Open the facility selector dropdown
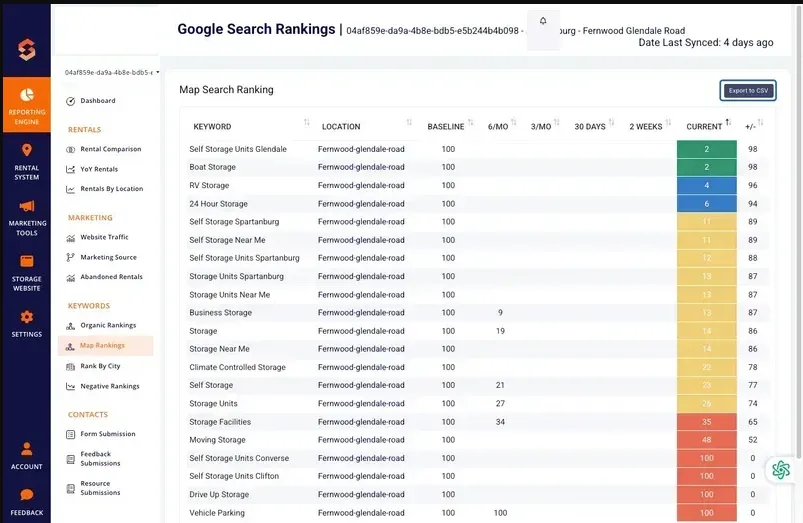This screenshot has width=803, height=523. click(x=112, y=72)
